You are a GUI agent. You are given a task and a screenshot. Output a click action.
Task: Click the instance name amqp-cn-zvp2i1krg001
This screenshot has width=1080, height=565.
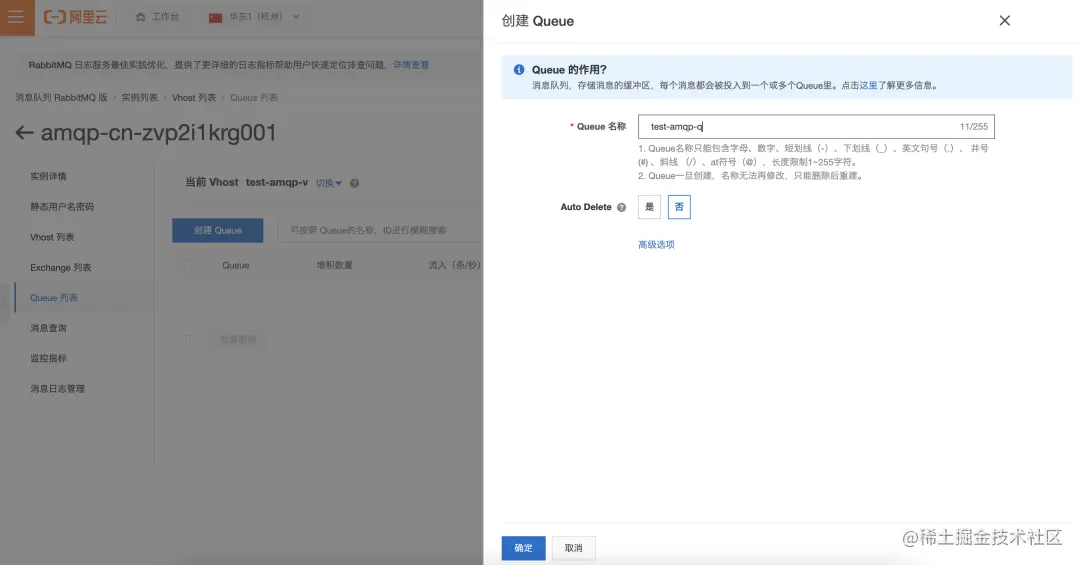158,133
